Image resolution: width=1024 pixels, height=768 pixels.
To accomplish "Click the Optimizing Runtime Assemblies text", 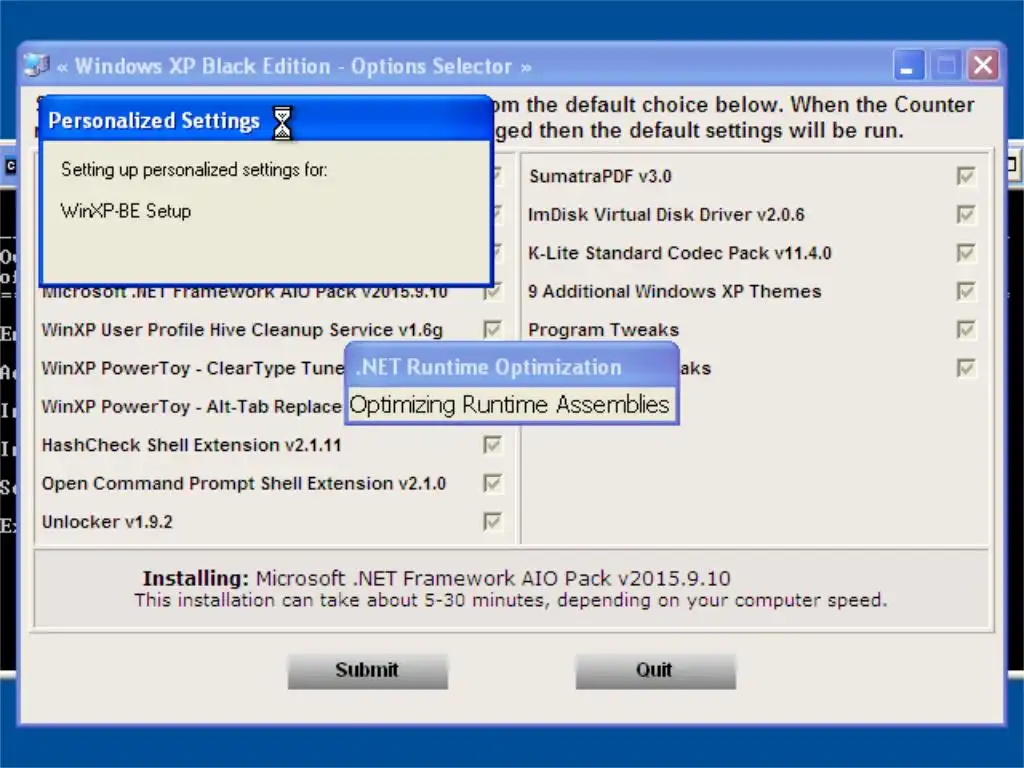I will (x=509, y=405).
